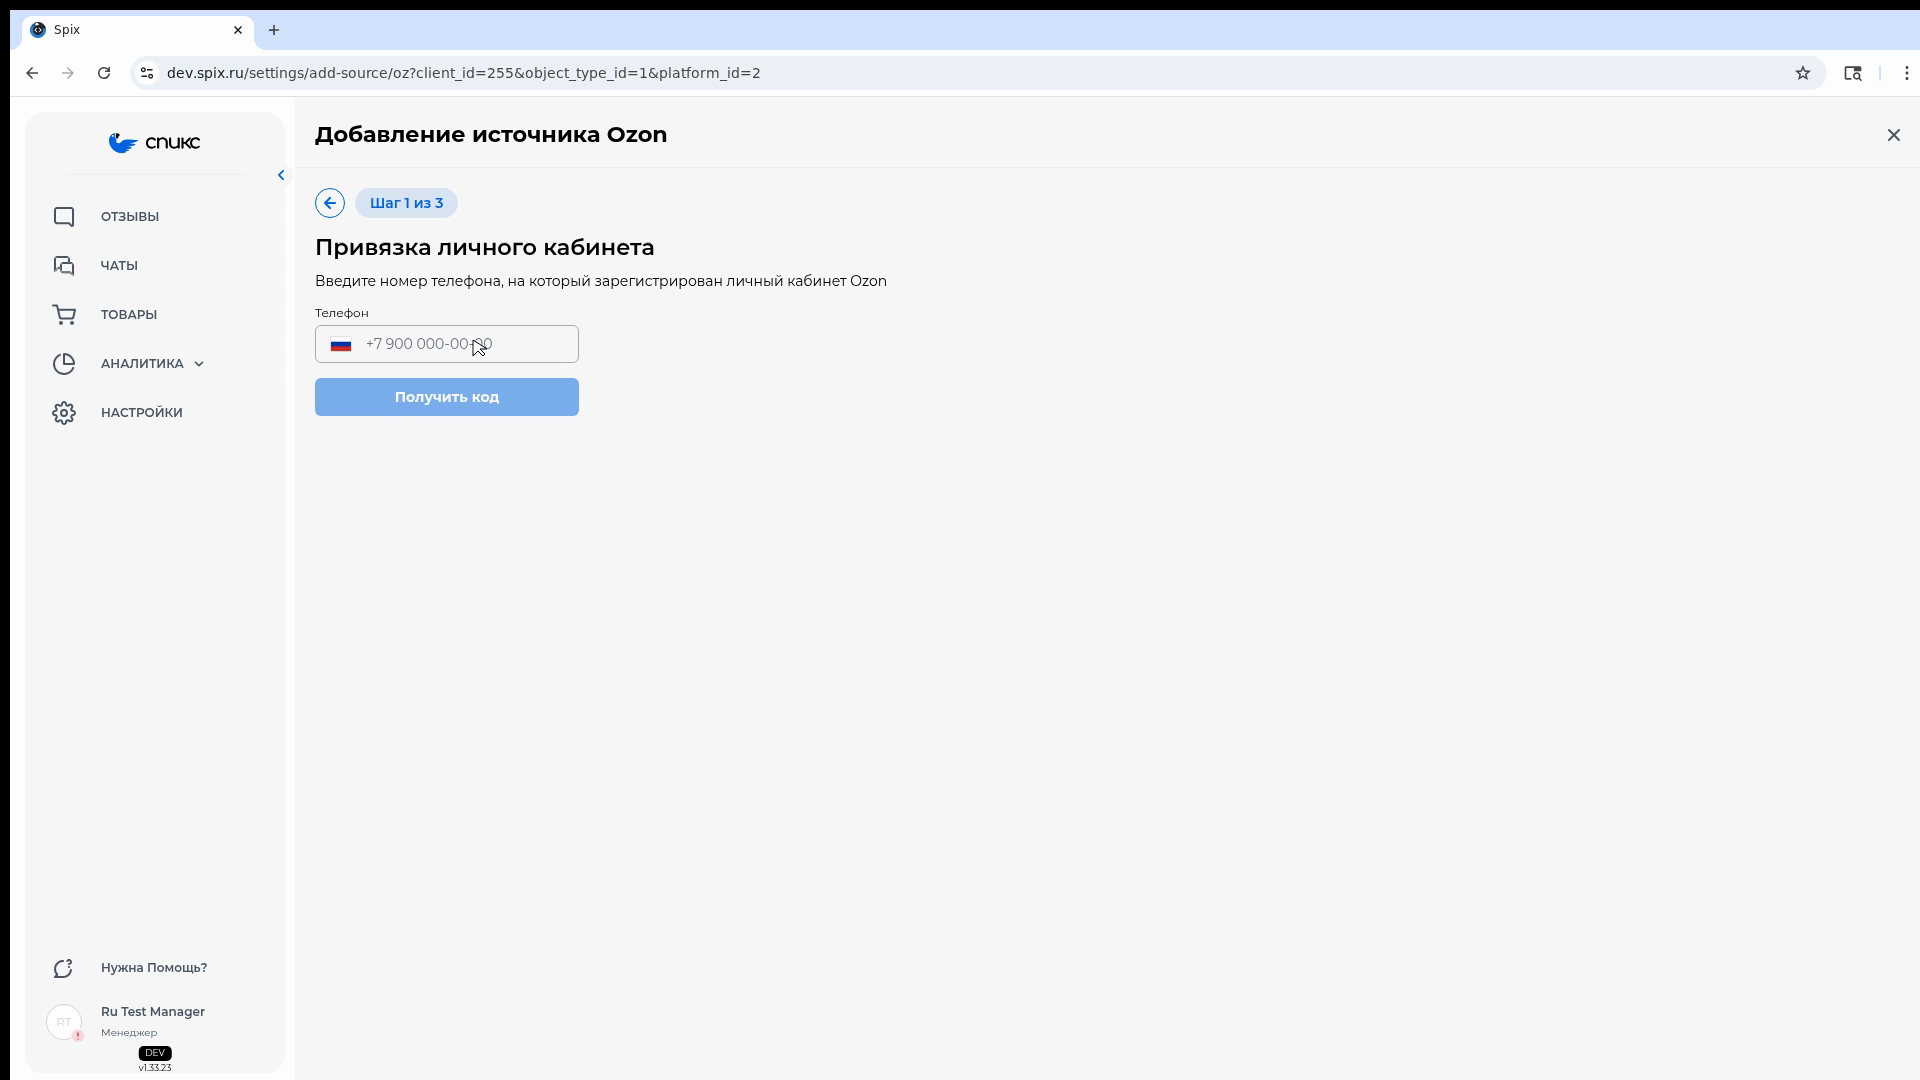This screenshot has width=1920, height=1080.
Task: Click the browser back arrow
Action: tap(32, 73)
